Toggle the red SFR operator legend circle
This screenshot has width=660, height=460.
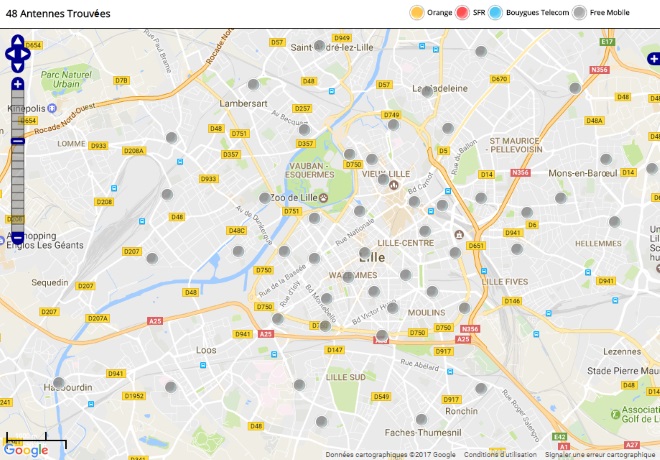(x=462, y=13)
